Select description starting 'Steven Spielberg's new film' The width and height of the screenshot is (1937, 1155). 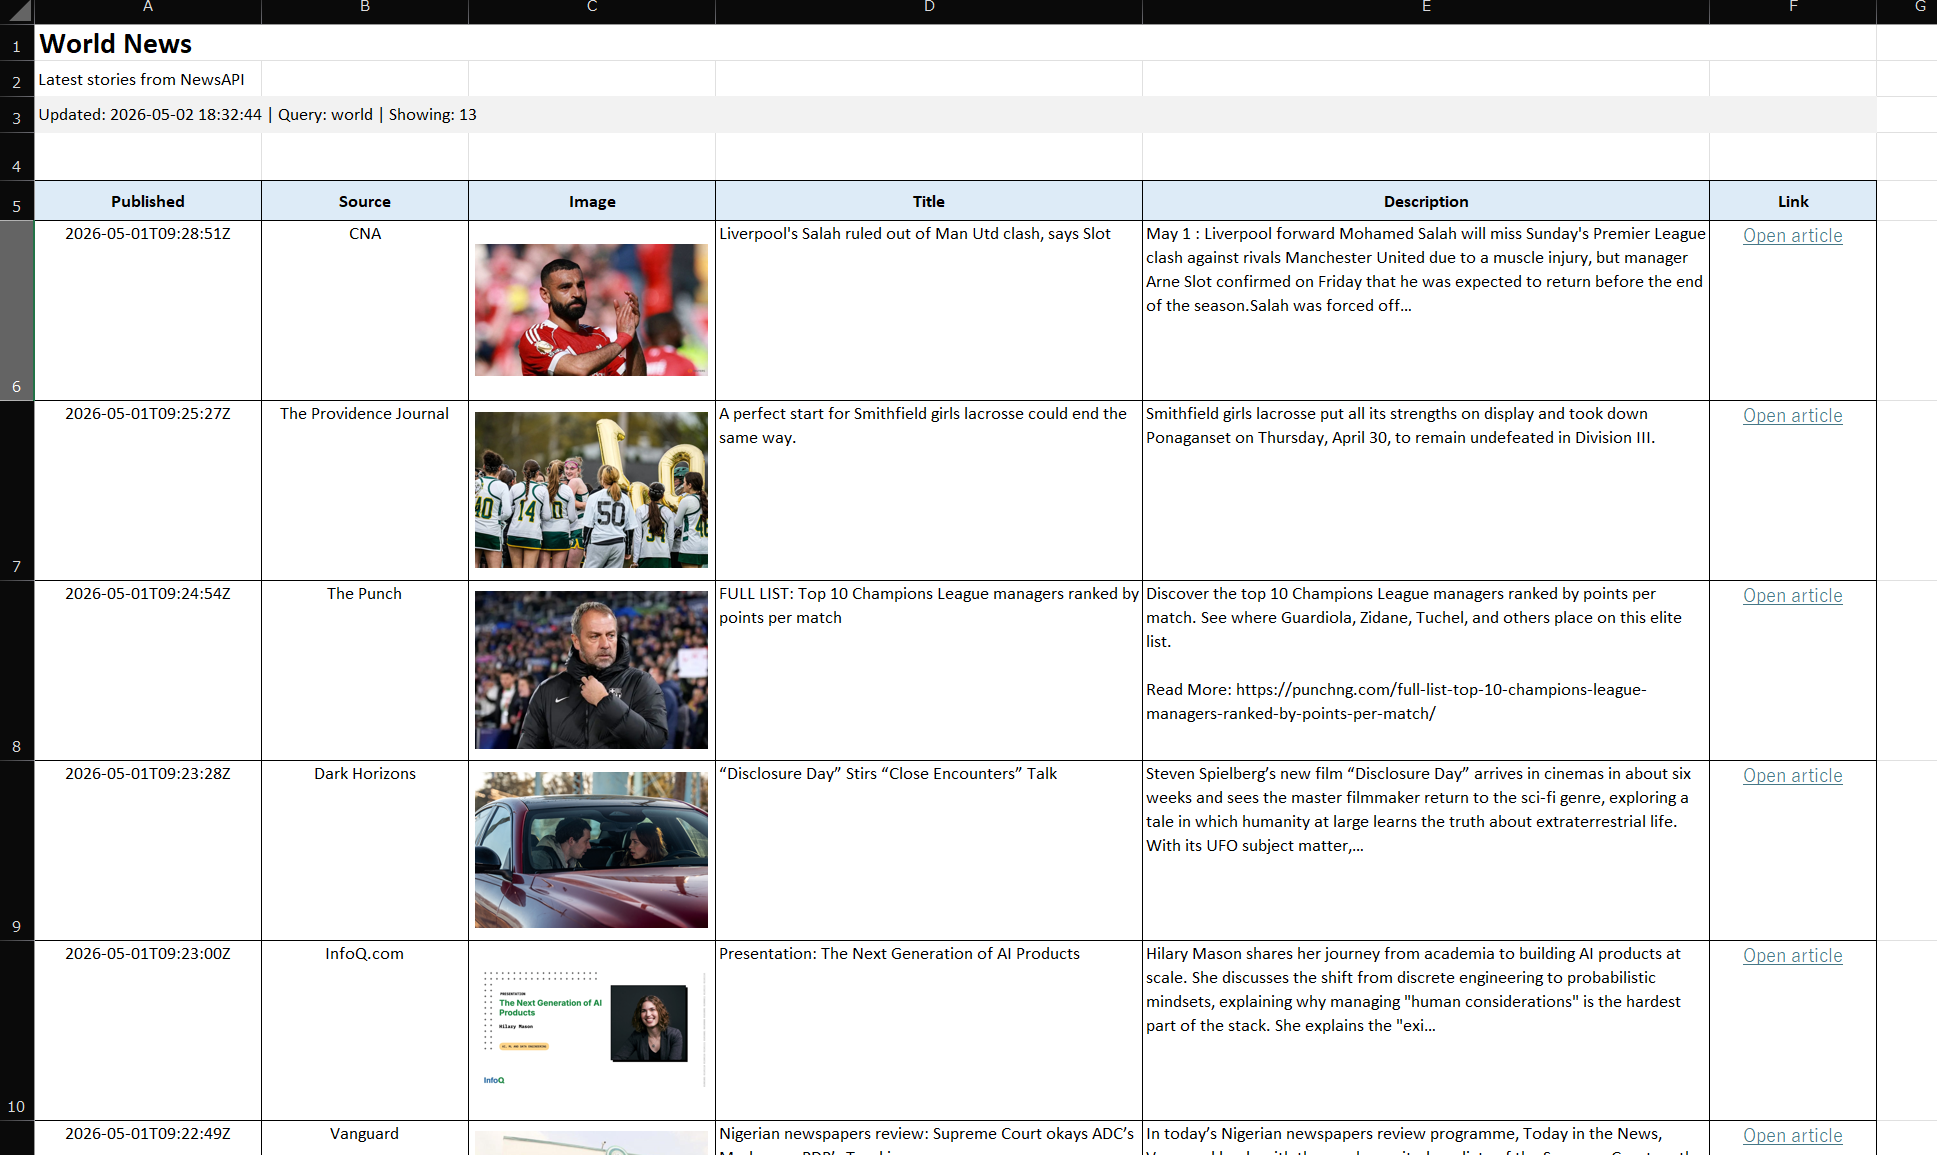click(1426, 851)
